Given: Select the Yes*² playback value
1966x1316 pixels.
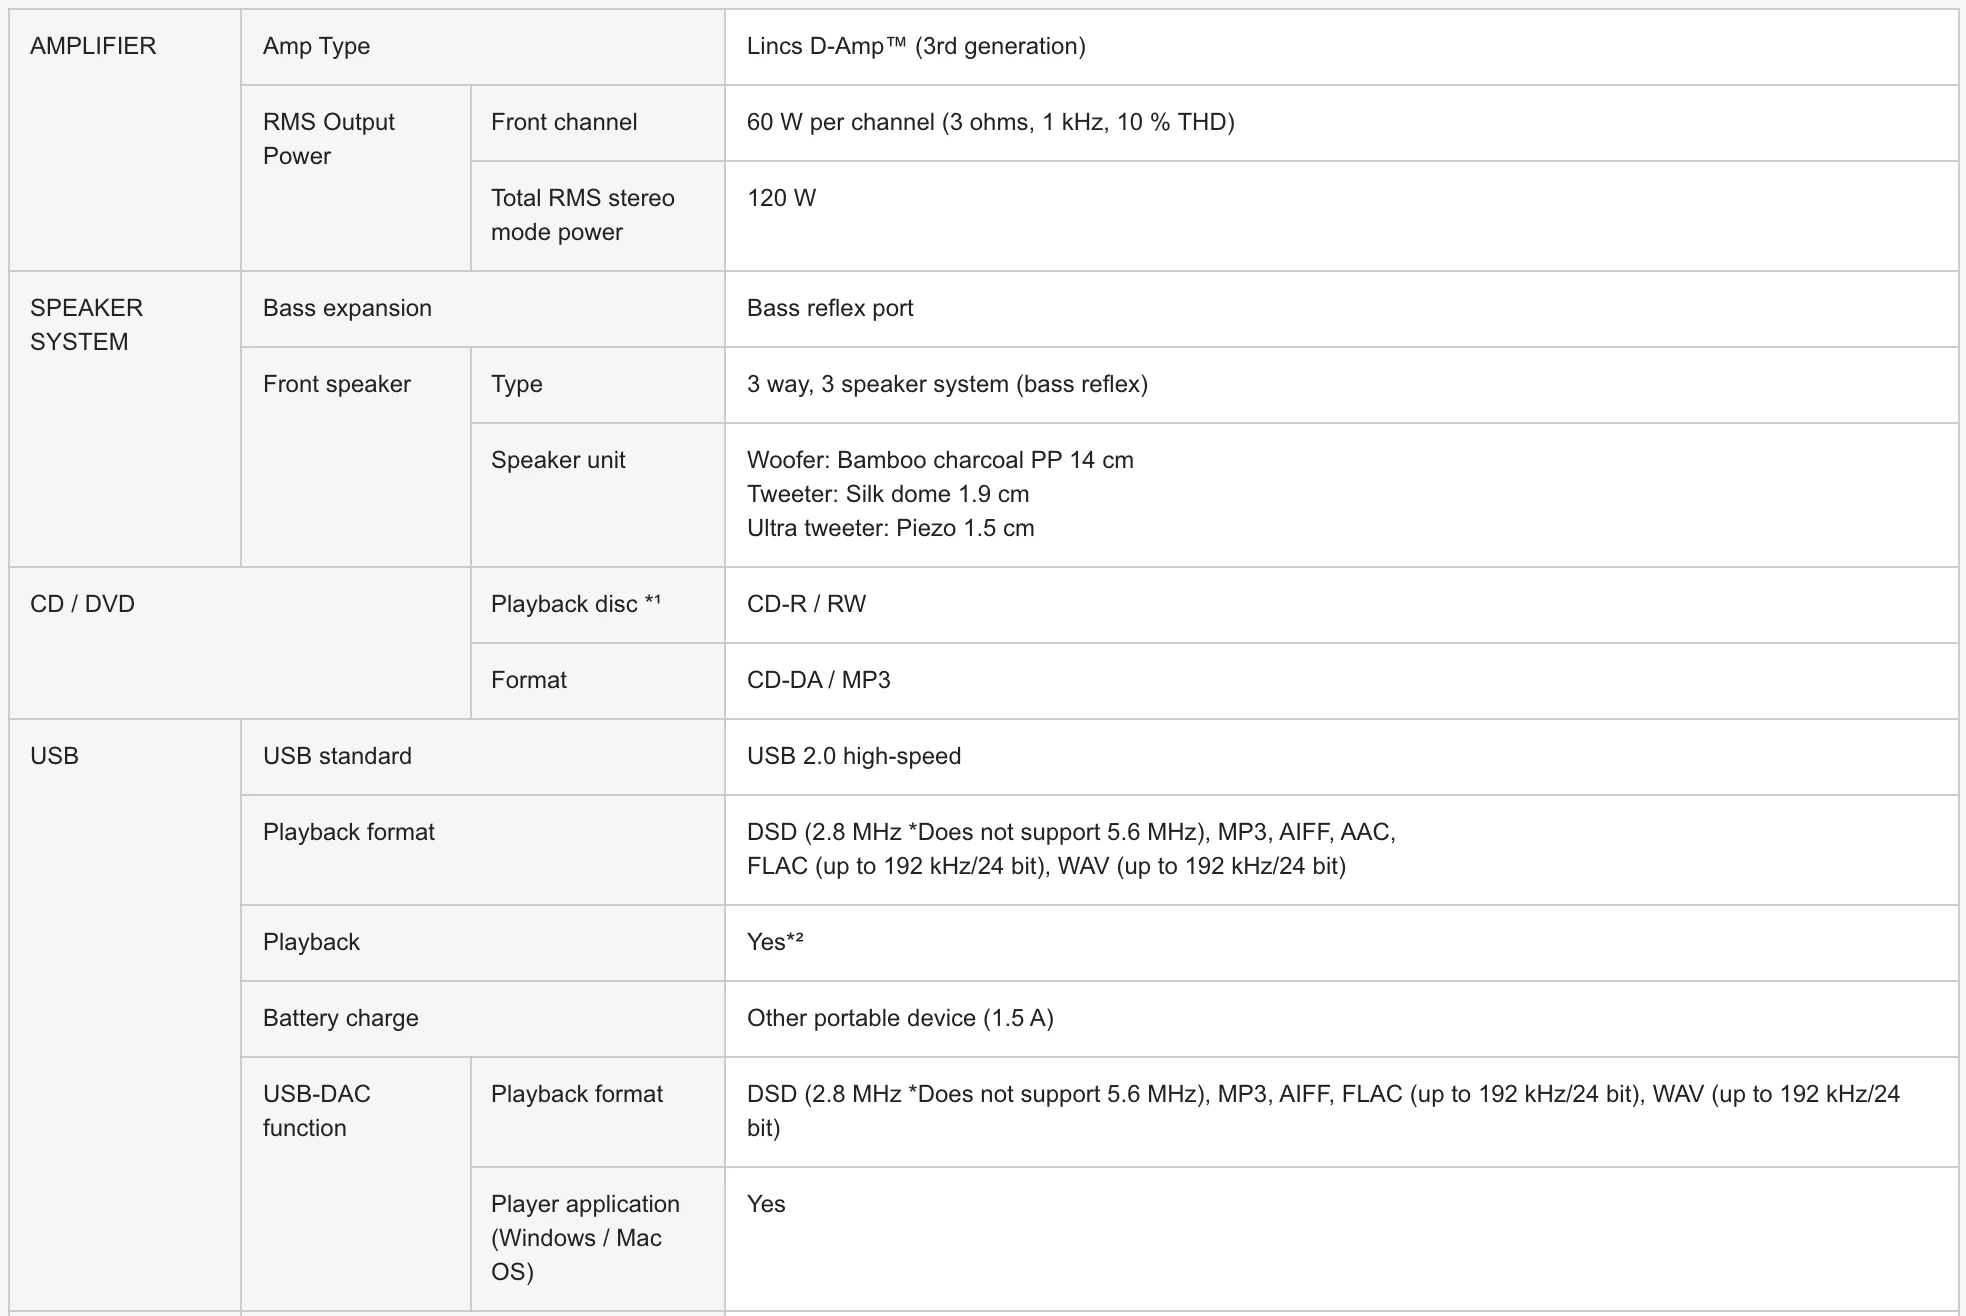Looking at the screenshot, I should coord(775,942).
